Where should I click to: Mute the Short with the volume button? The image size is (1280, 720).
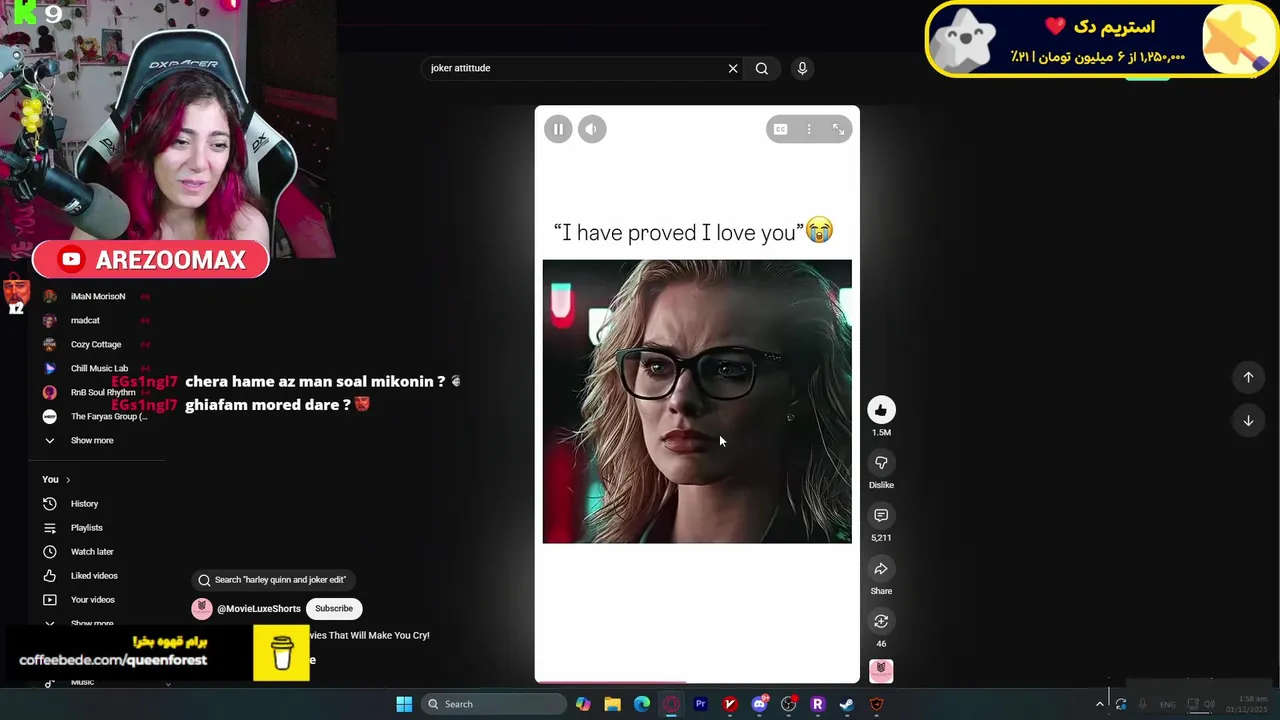(592, 129)
